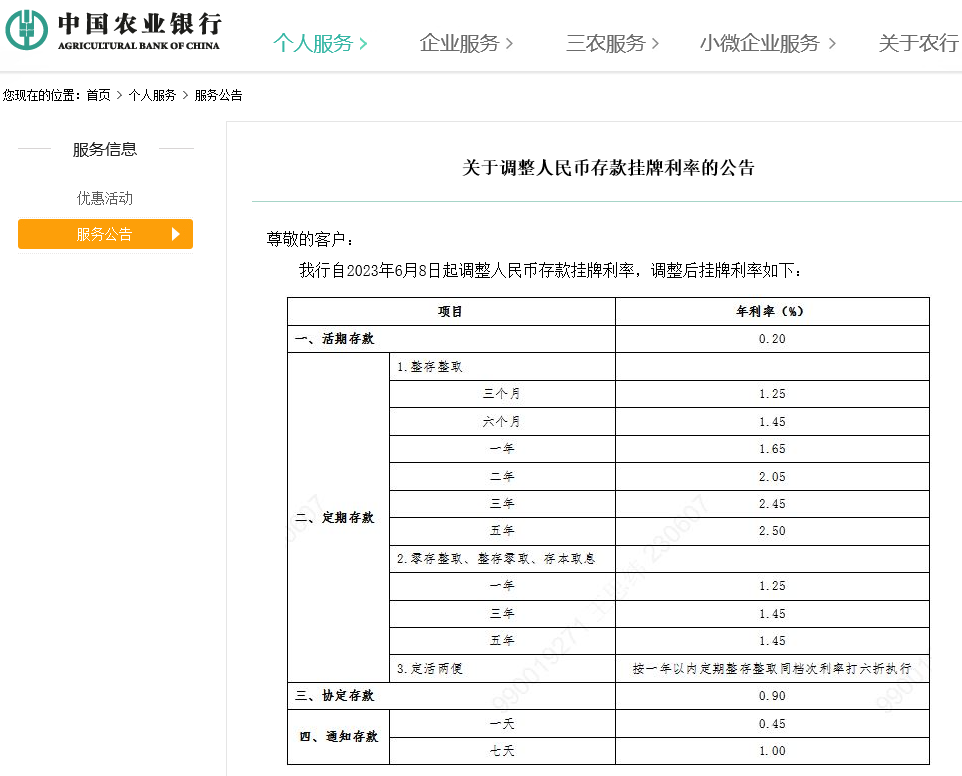Open the 个人服务 navigation menu
Image resolution: width=962 pixels, height=776 pixels.
click(312, 44)
